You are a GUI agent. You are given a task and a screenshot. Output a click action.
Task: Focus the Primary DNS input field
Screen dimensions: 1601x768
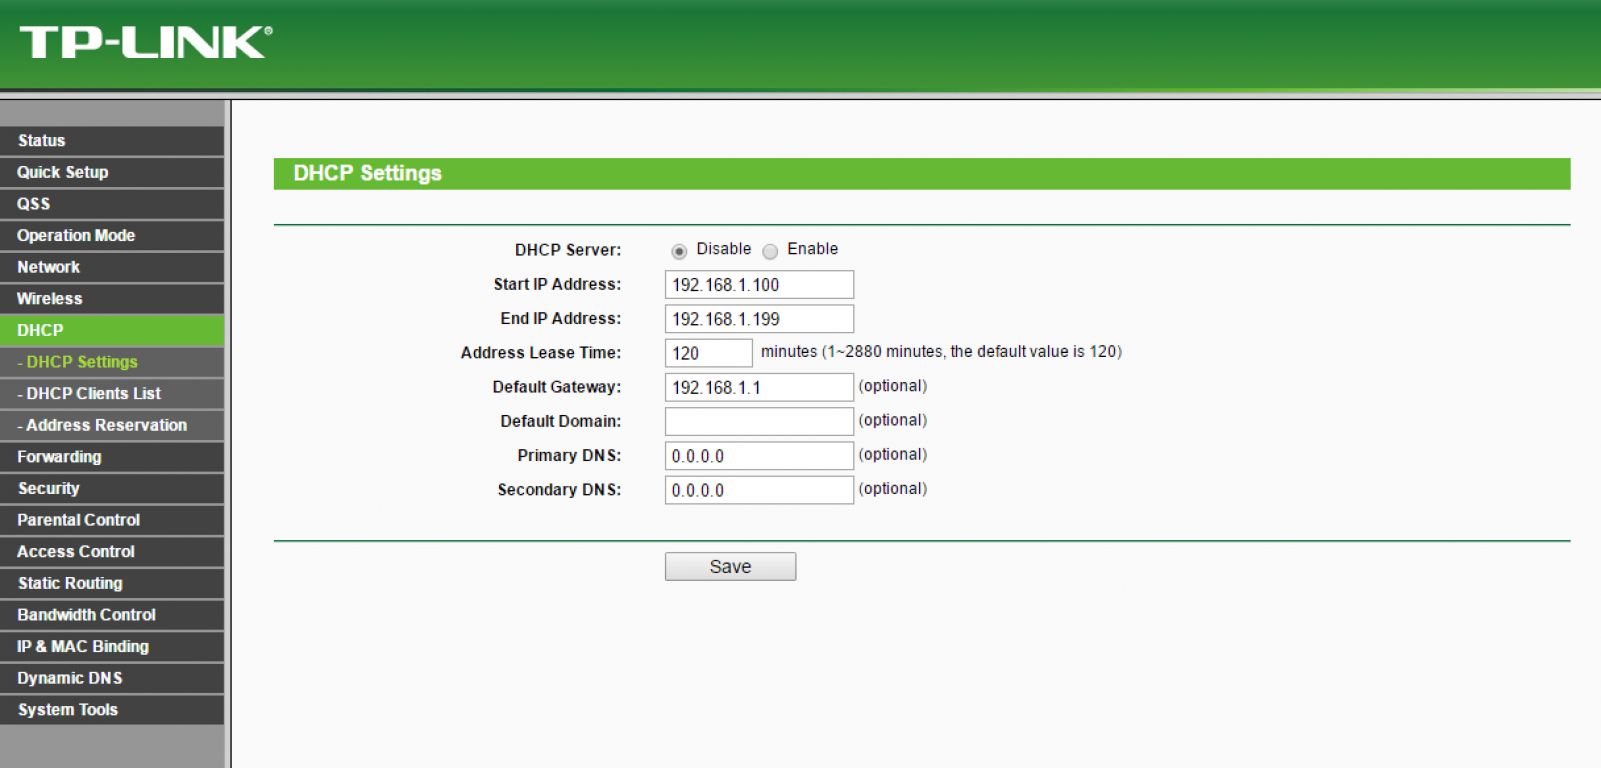(x=759, y=456)
